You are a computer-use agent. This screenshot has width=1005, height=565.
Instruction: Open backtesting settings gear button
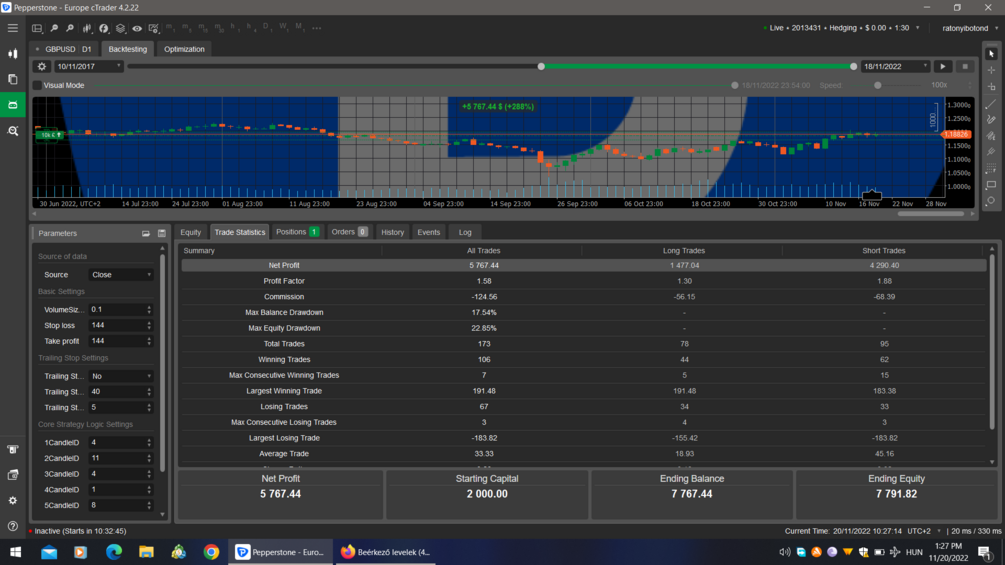(x=42, y=67)
